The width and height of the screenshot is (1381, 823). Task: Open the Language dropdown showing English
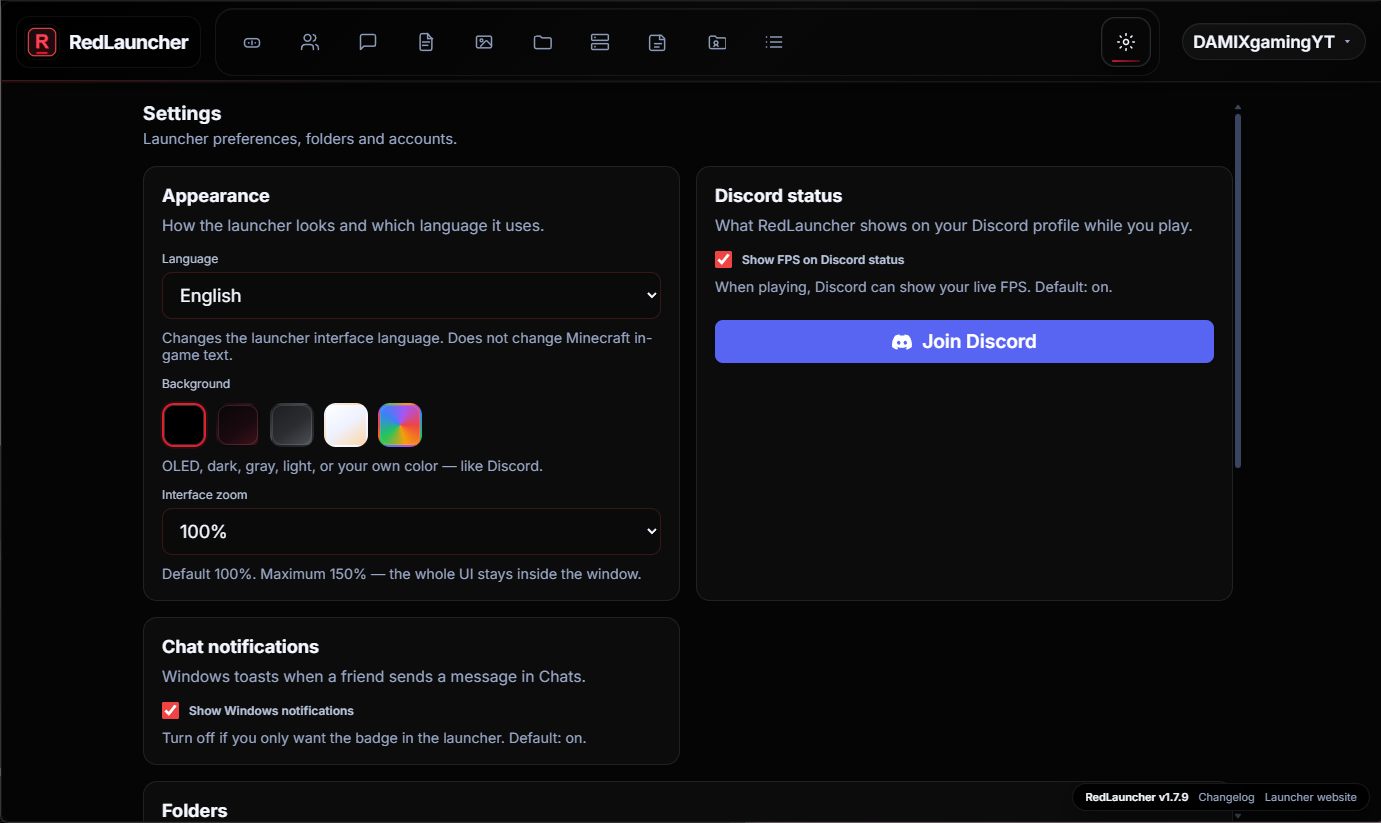point(411,295)
